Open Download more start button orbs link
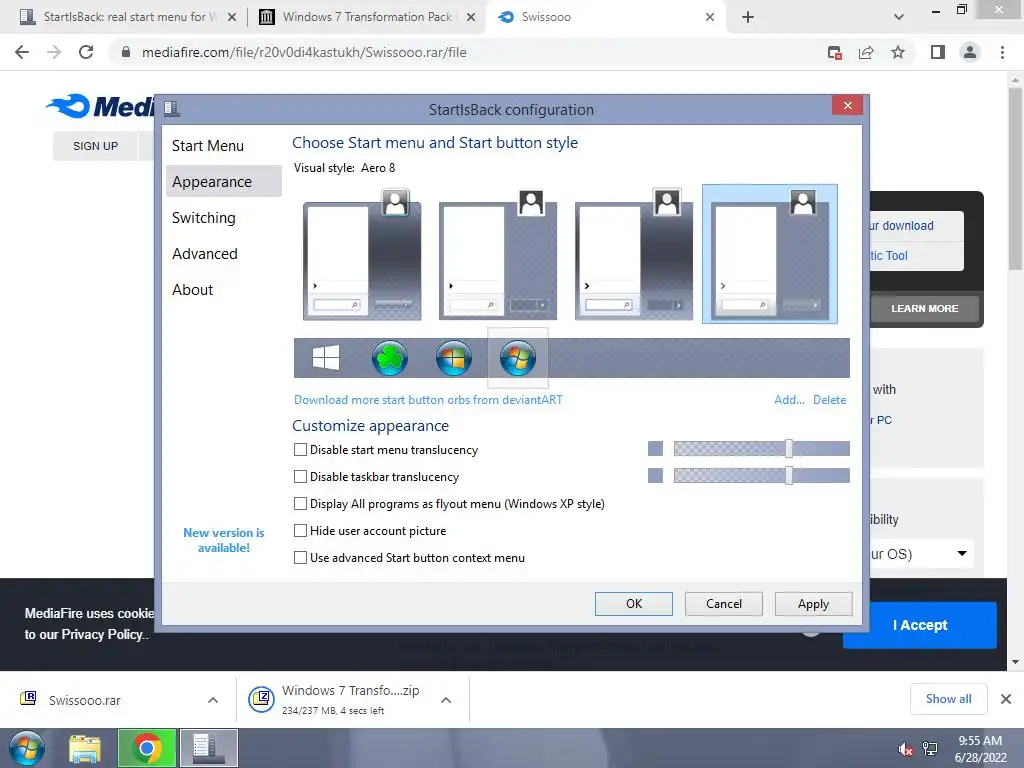1024x768 pixels. (x=428, y=400)
